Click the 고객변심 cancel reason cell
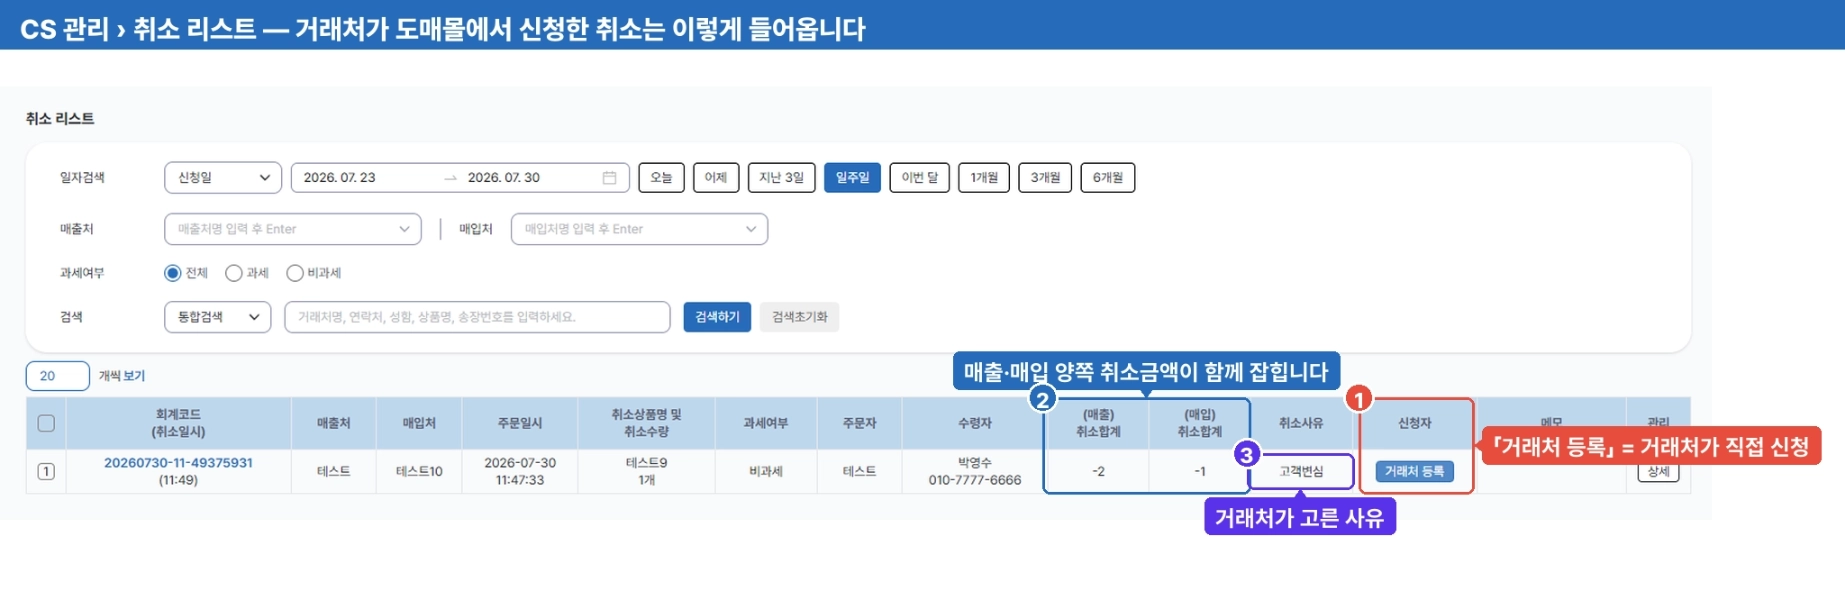This screenshot has height=614, width=1845. 1301,471
